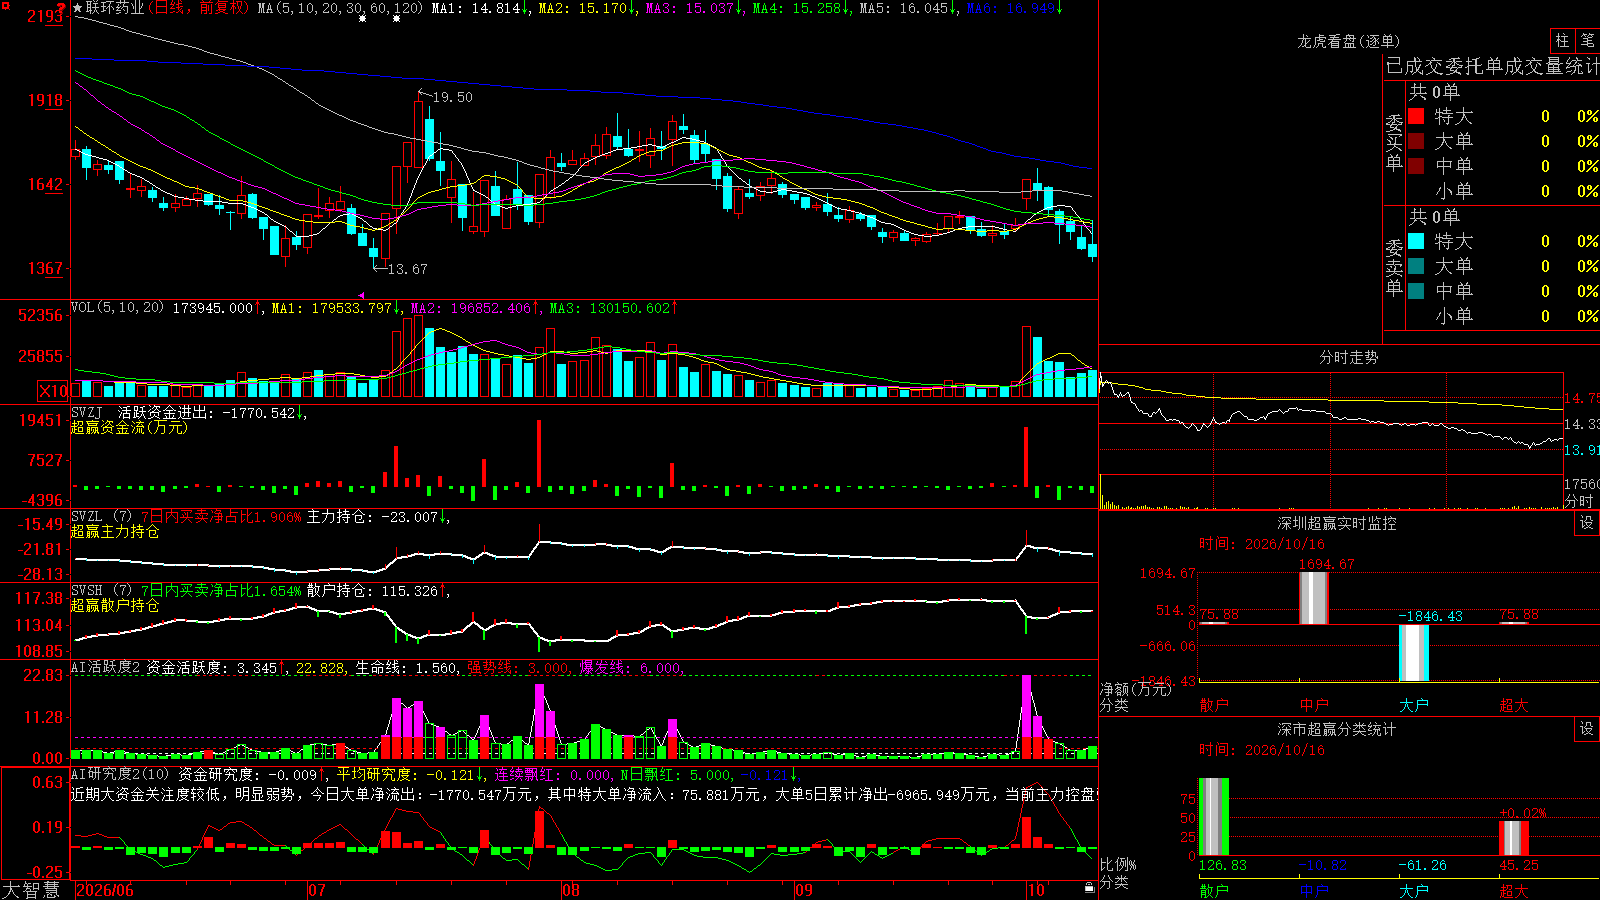Click the 超赢散户持仓 indicator name

(x=115, y=606)
